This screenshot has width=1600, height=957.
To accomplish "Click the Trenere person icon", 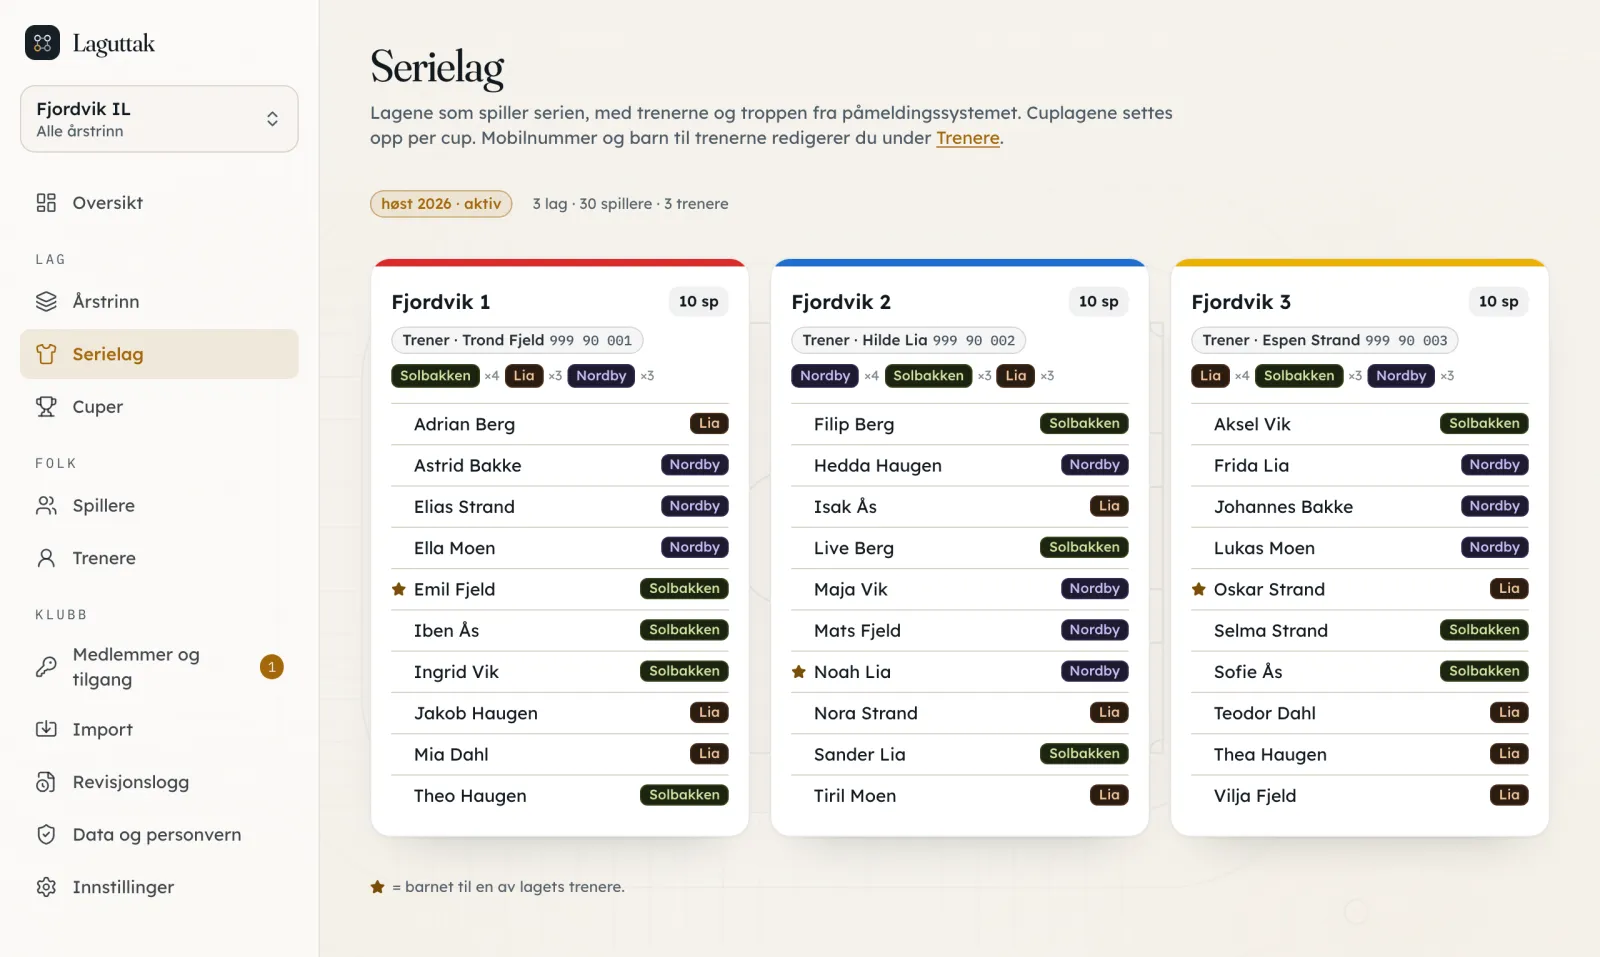I will [46, 558].
